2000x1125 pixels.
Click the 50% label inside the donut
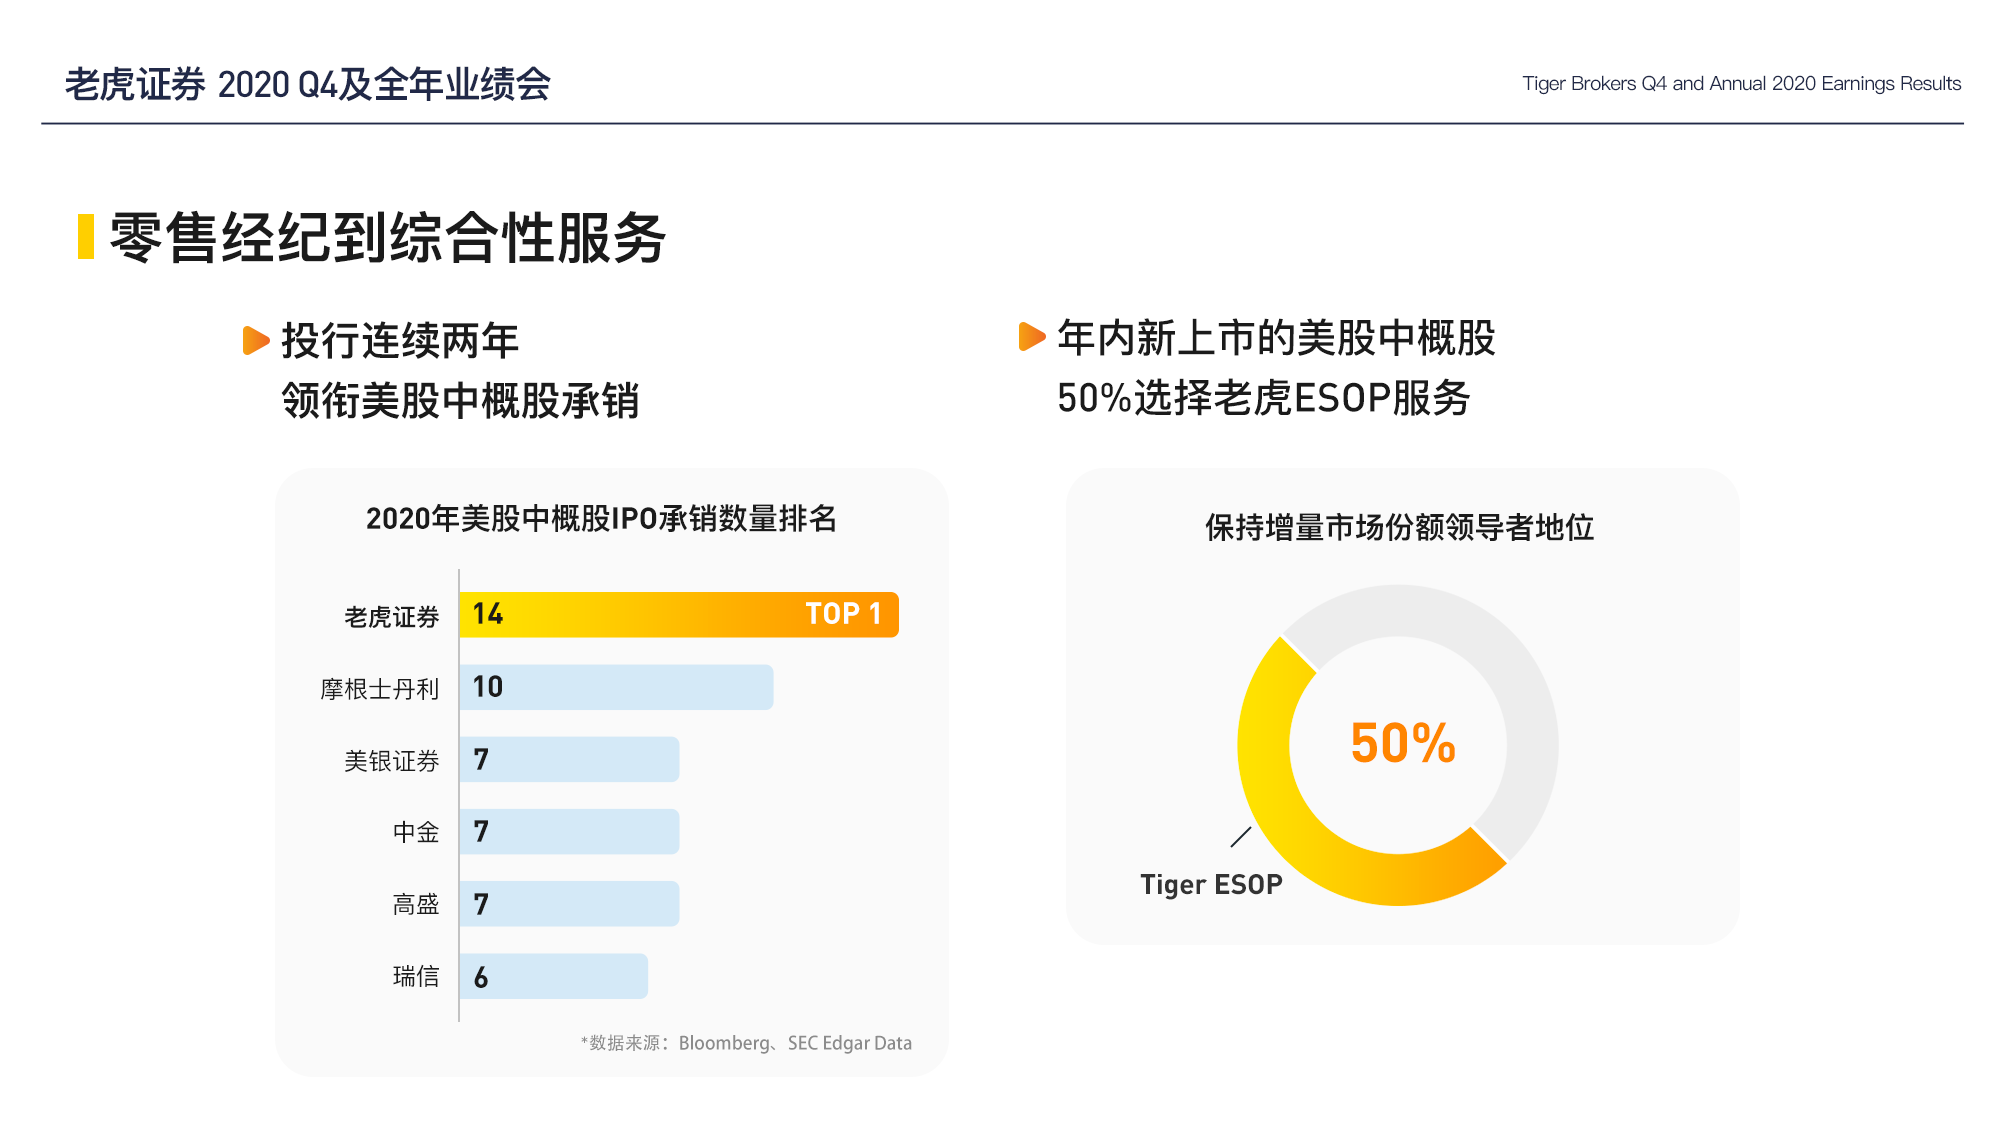pyautogui.click(x=1403, y=743)
